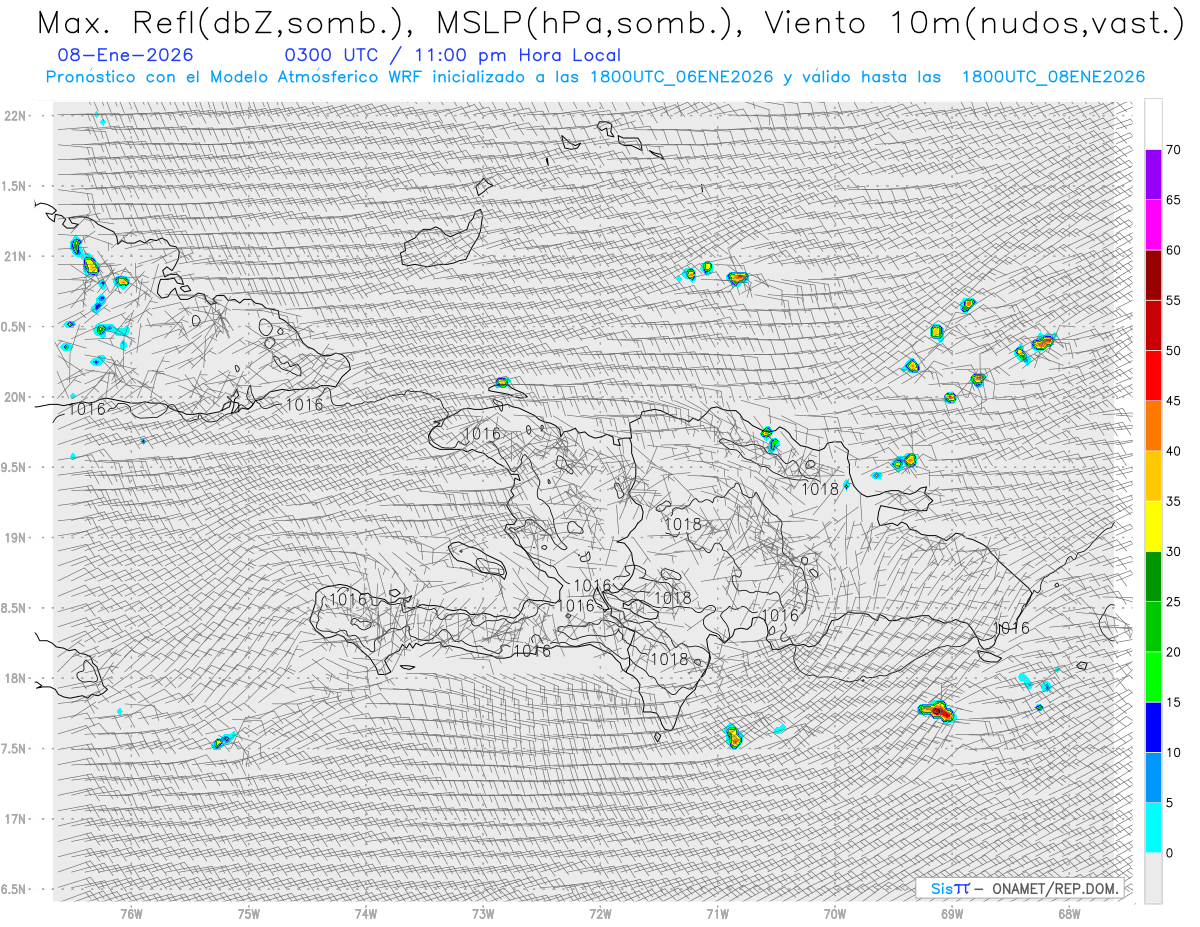Choose the dark green 25-30 dBZ band
This screenshot has height=927, width=1200.
(x=1153, y=576)
